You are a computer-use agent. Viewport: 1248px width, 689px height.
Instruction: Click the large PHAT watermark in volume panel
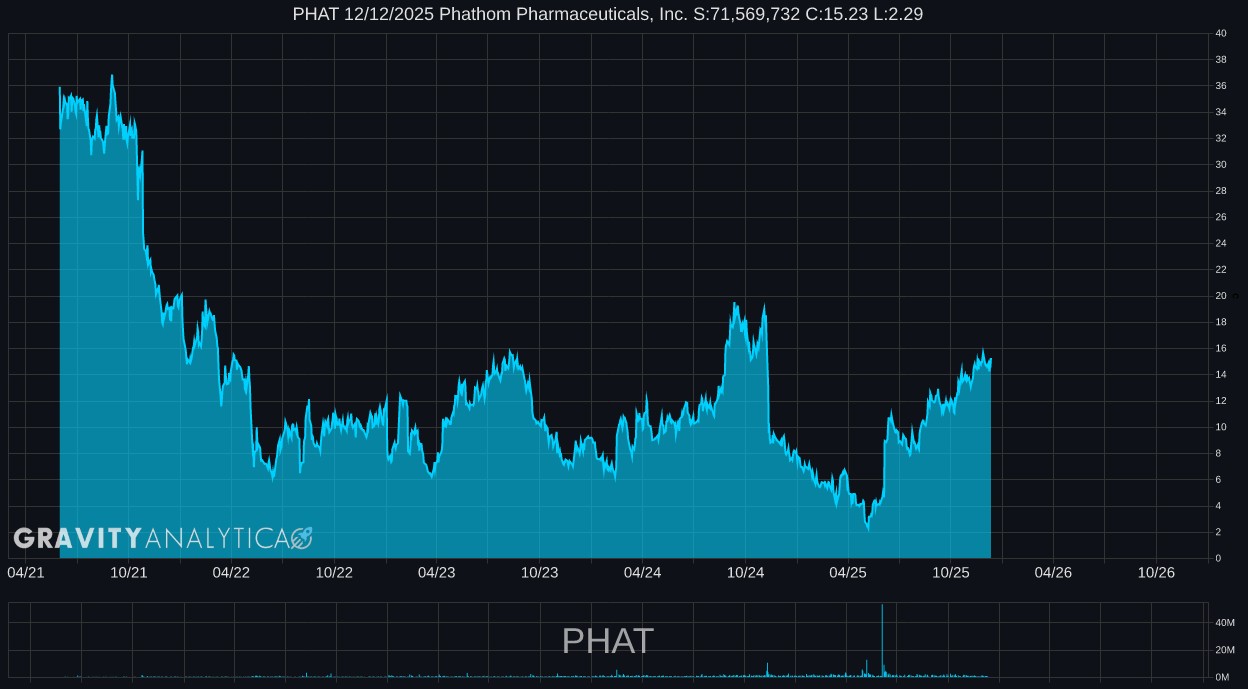(x=608, y=641)
